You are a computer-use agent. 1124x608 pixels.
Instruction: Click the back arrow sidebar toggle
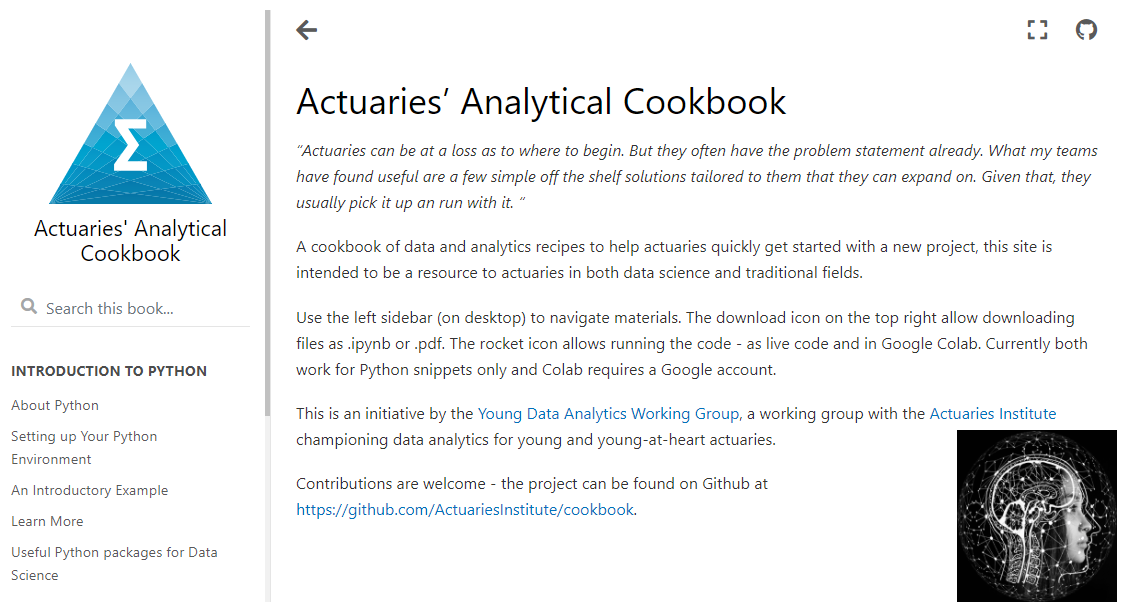307,30
